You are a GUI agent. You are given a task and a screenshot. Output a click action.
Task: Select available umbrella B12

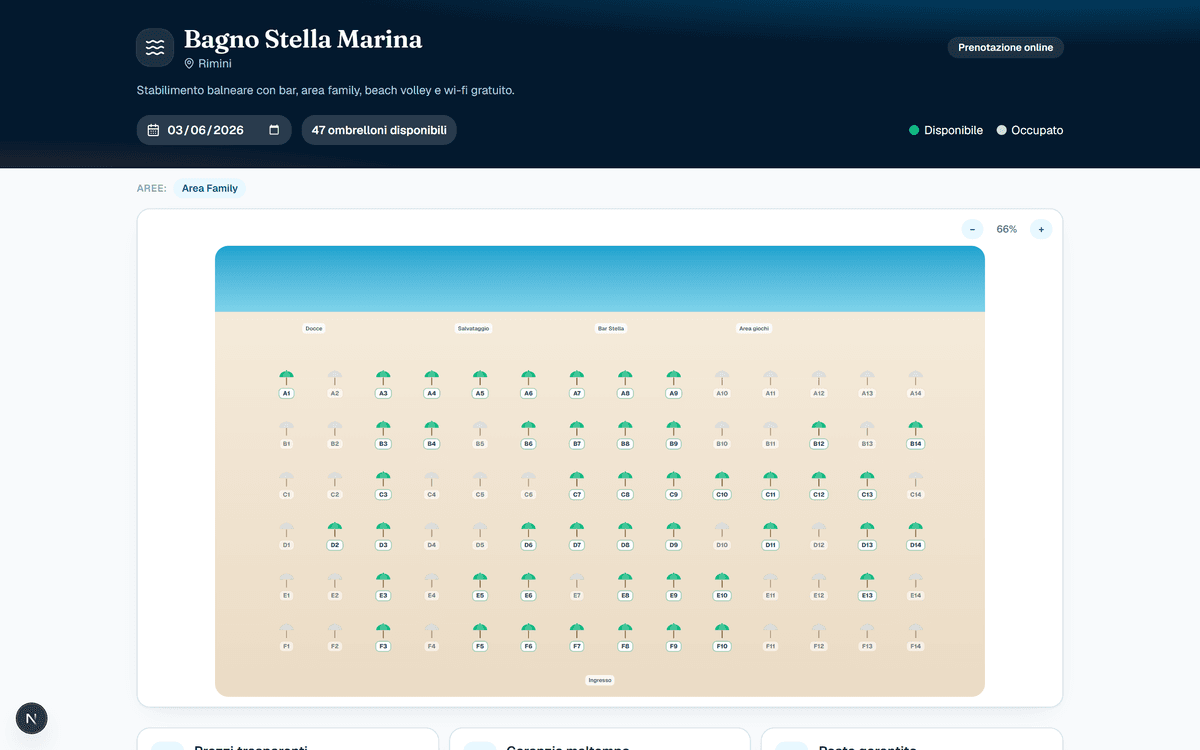(x=819, y=434)
